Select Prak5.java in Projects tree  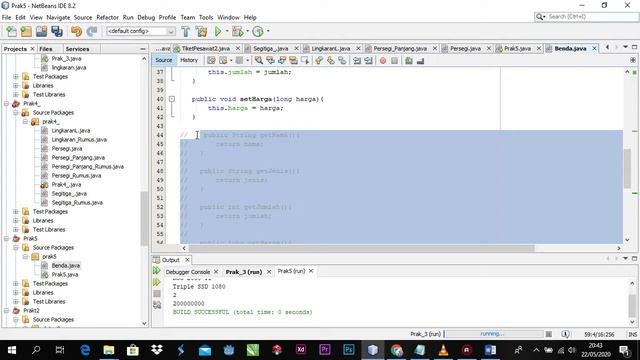pos(65,274)
